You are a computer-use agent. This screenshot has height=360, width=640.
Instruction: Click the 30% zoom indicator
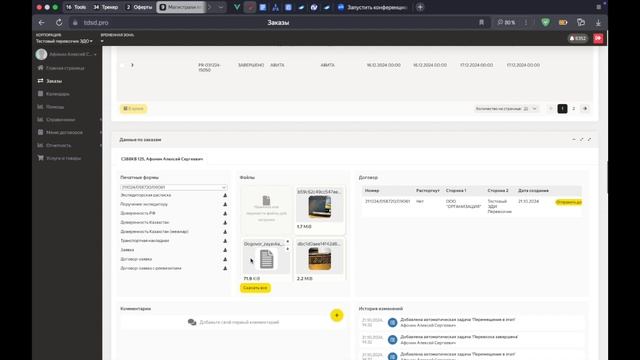(507, 22)
